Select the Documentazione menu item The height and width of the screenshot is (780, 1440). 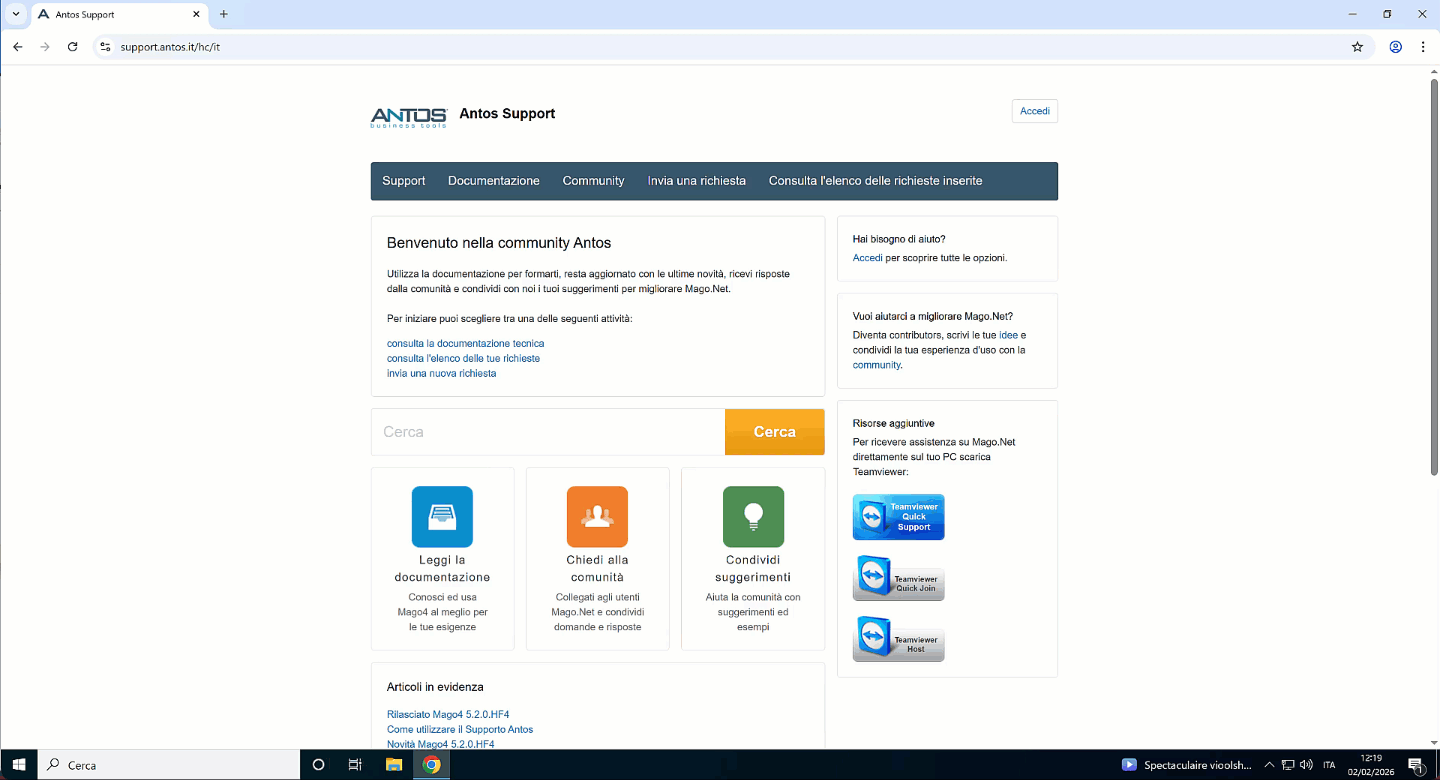494,181
